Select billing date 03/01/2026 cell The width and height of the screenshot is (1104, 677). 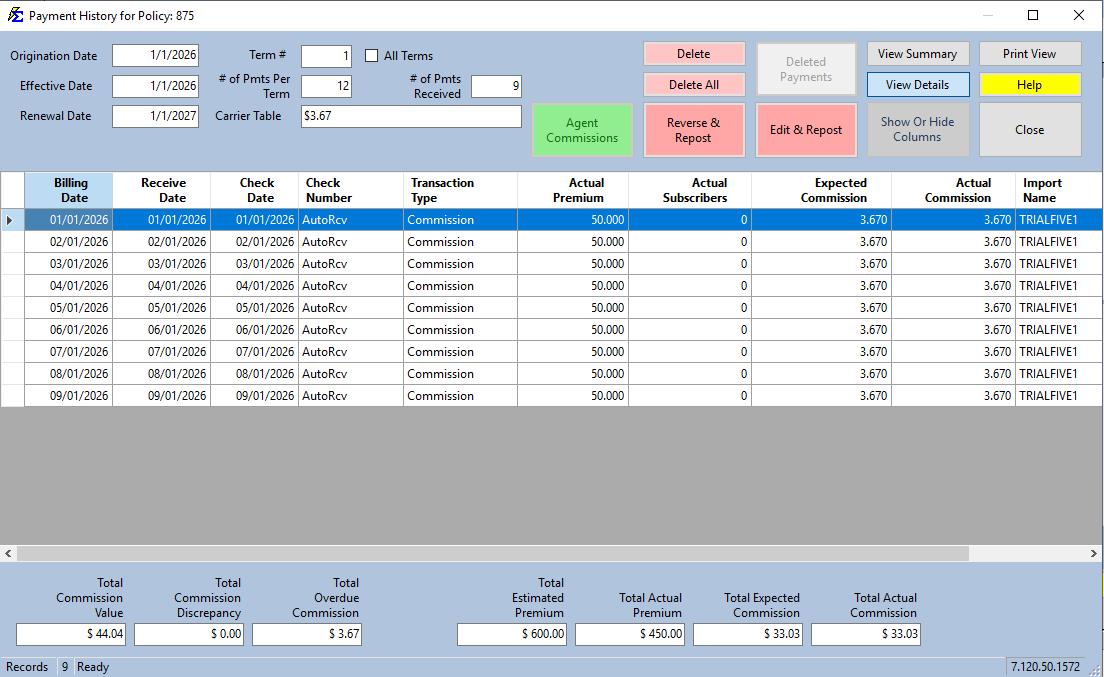(69, 264)
